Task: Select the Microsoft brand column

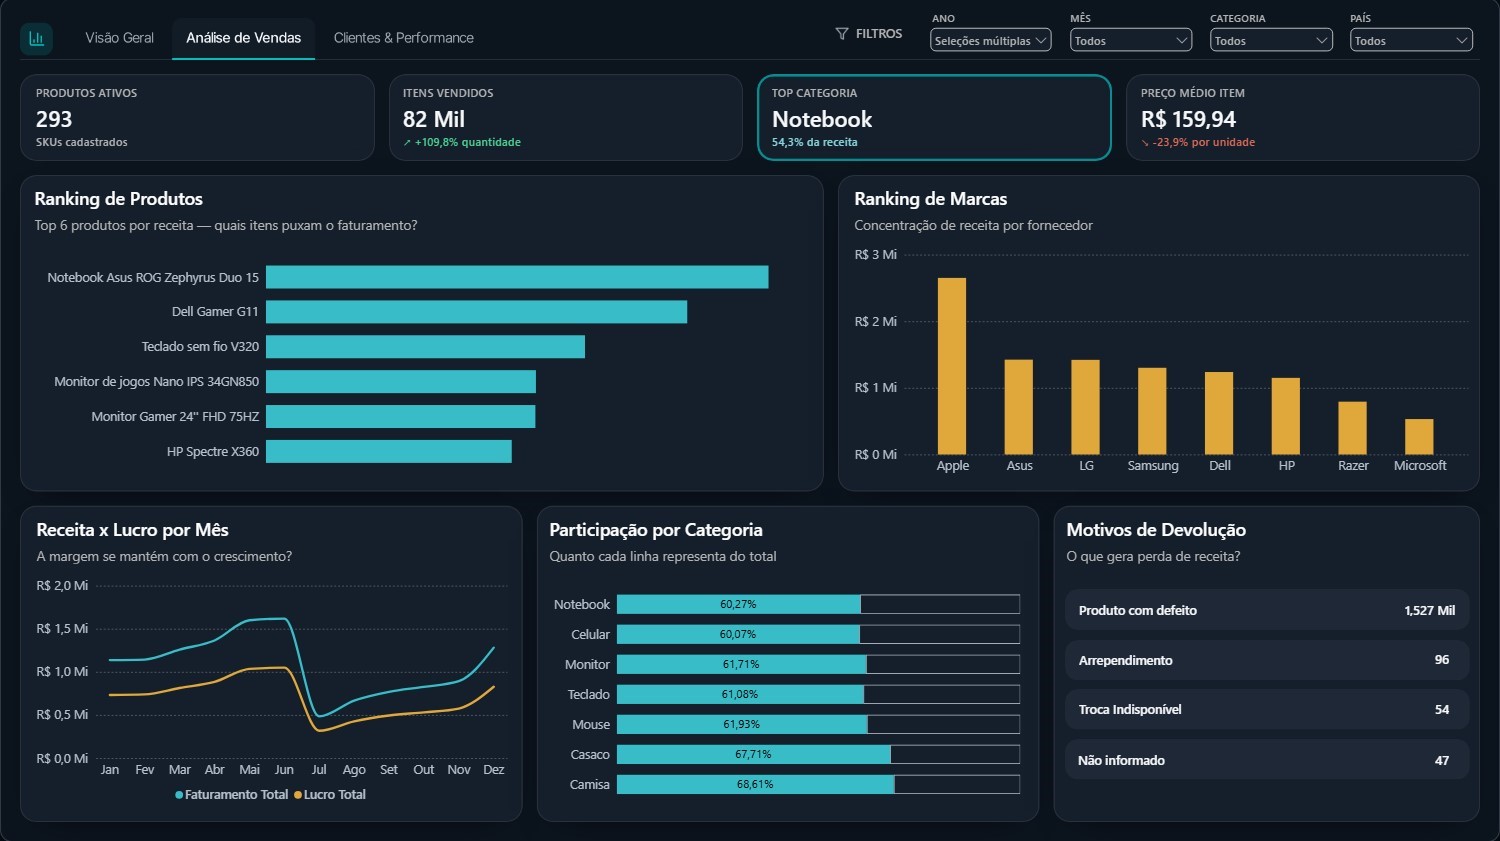Action: pyautogui.click(x=1419, y=437)
